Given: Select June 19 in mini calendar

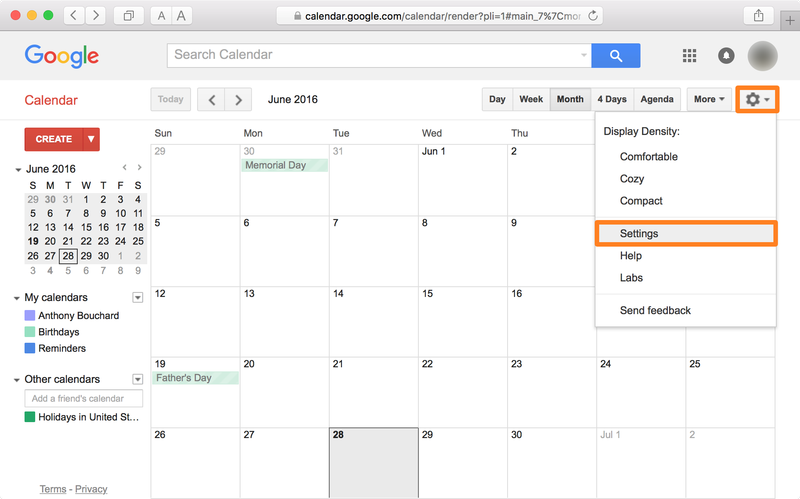Looking at the screenshot, I should [x=33, y=241].
